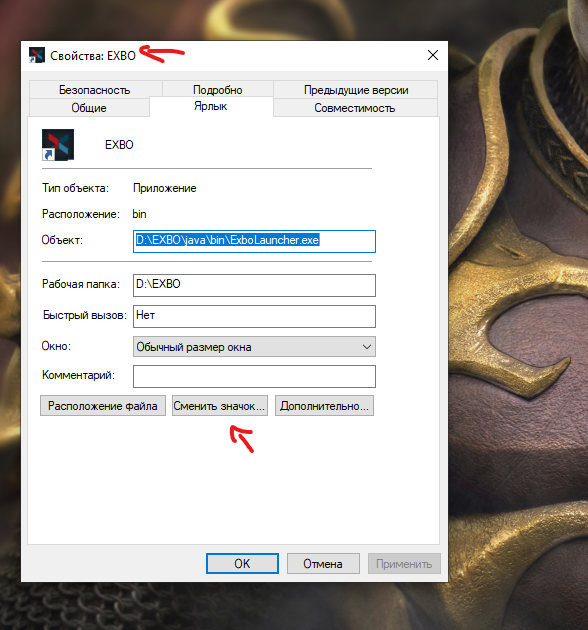Close the Свойства: EXBO dialog
The height and width of the screenshot is (630, 588).
(x=433, y=55)
